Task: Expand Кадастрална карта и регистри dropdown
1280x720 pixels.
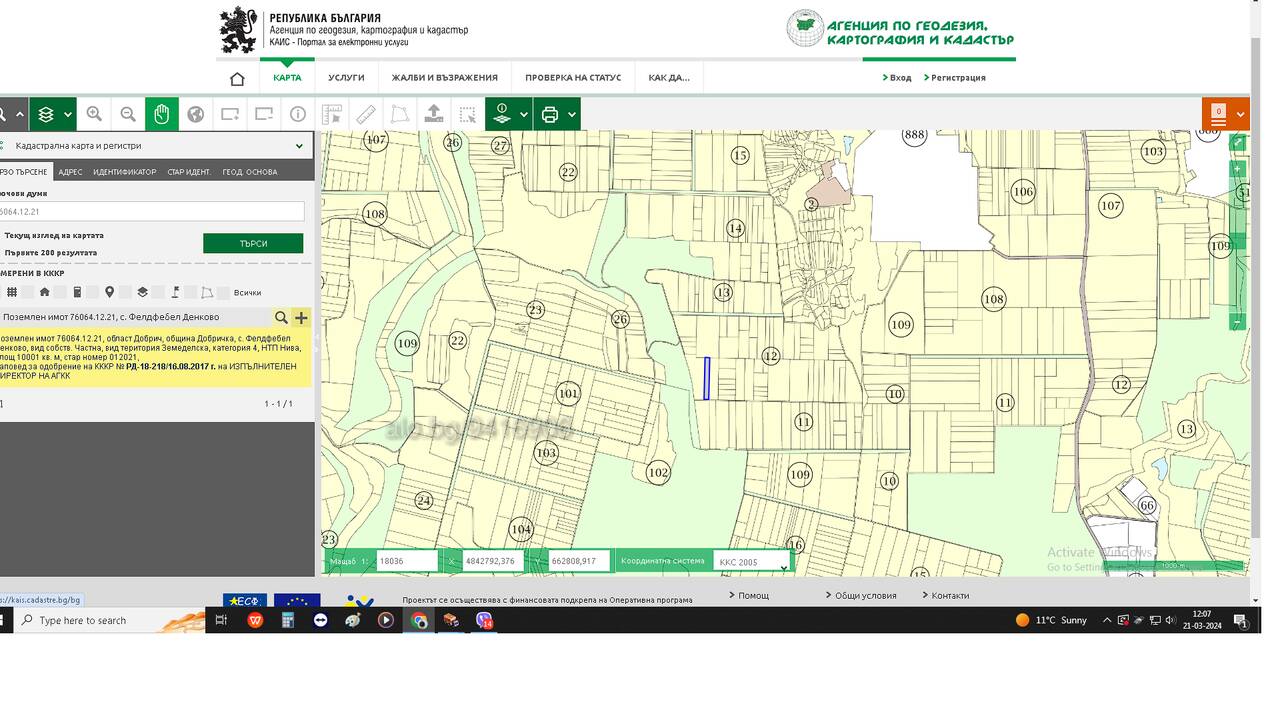Action: click(299, 146)
